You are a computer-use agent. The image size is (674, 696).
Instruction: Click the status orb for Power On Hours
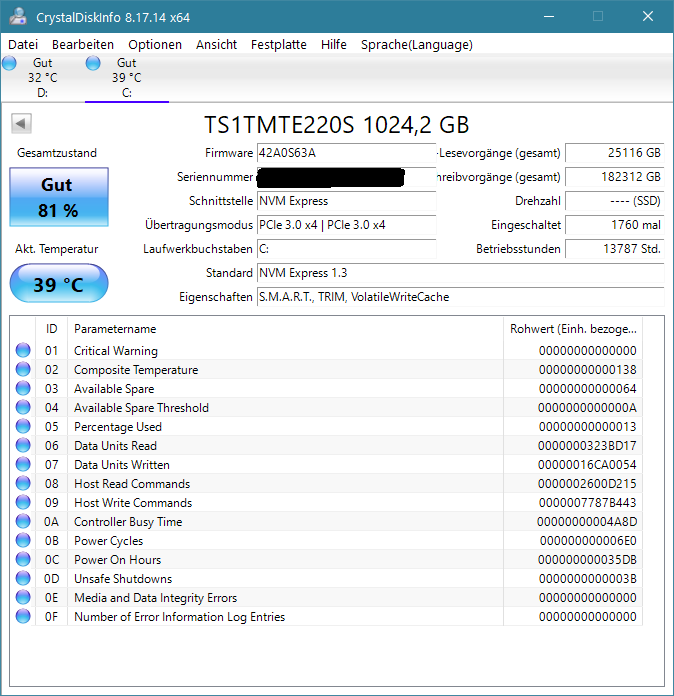[x=23, y=559]
